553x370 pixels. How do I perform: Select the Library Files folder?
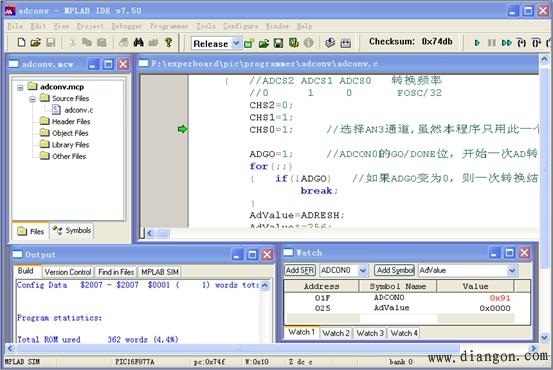(x=65, y=145)
